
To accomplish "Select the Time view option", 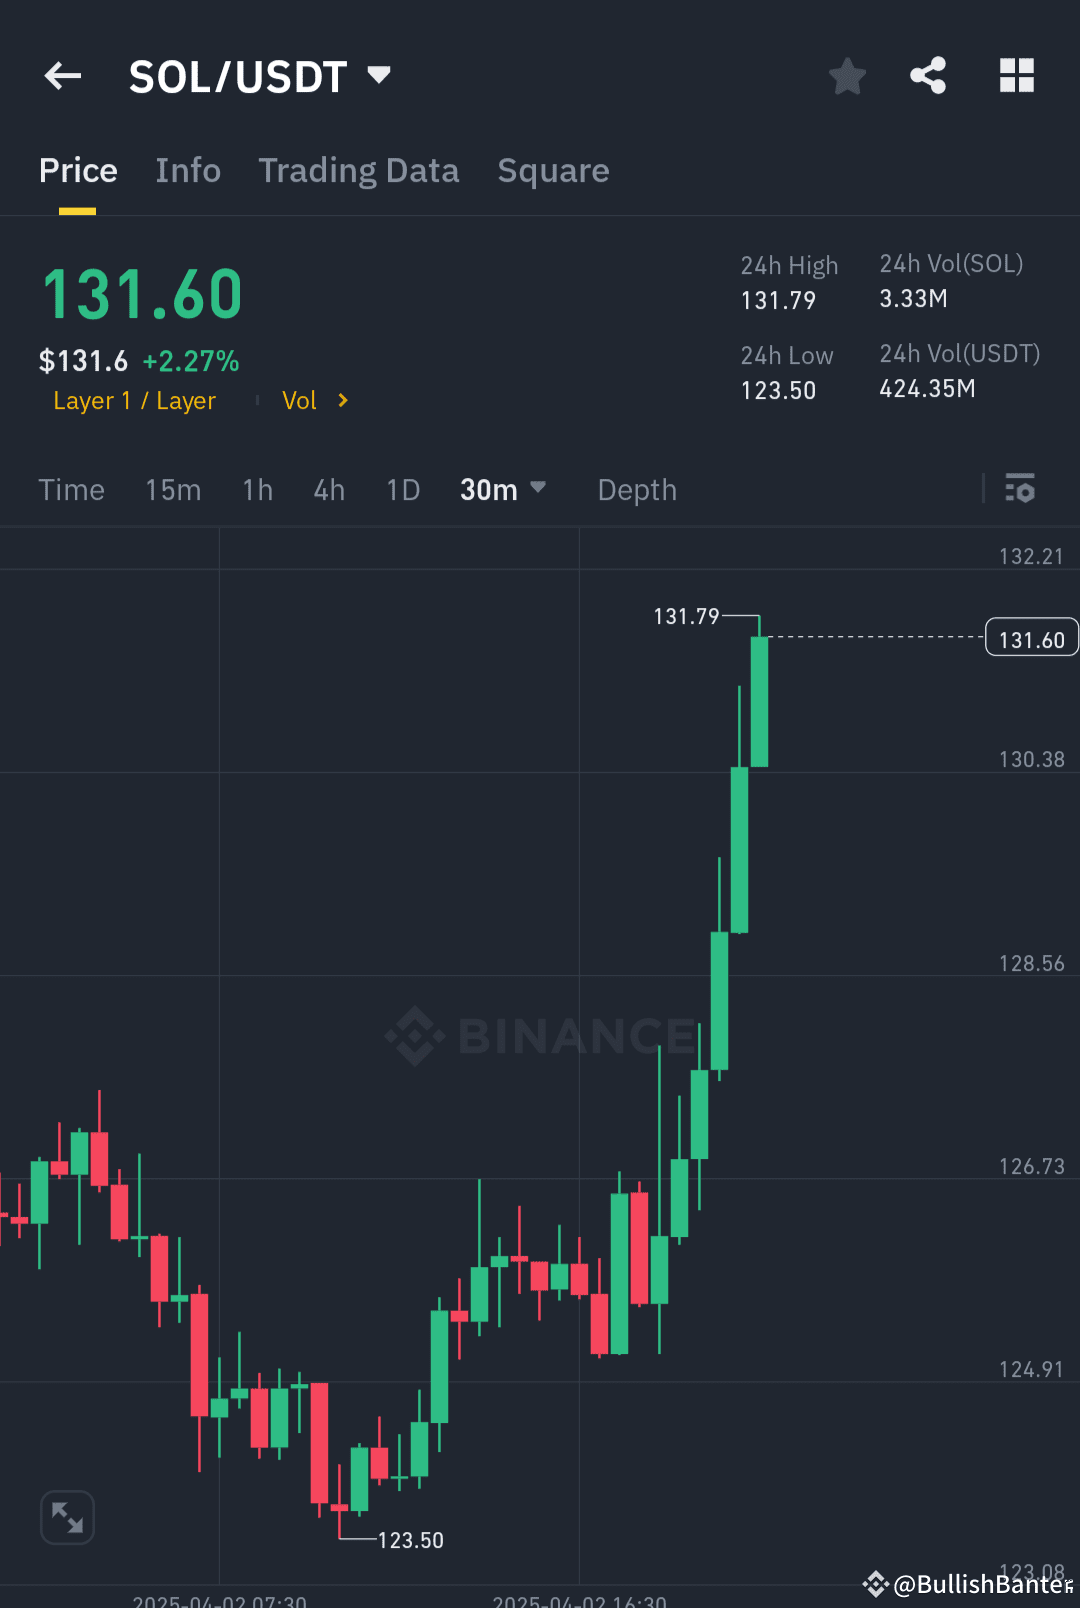I will click(x=71, y=490).
